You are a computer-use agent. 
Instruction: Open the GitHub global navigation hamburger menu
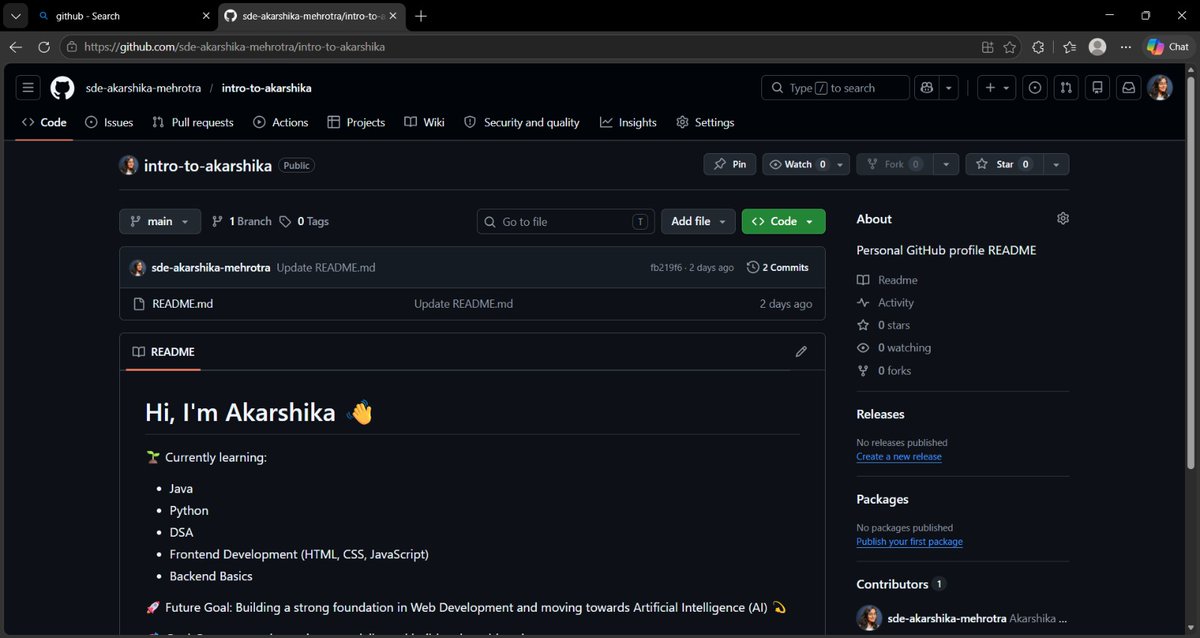(x=28, y=88)
